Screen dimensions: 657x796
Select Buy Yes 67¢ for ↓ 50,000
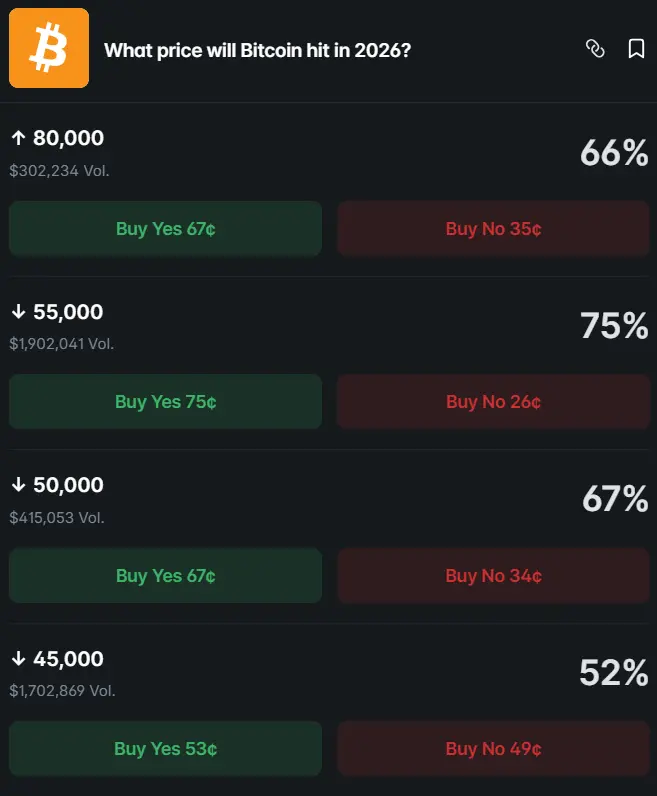165,576
